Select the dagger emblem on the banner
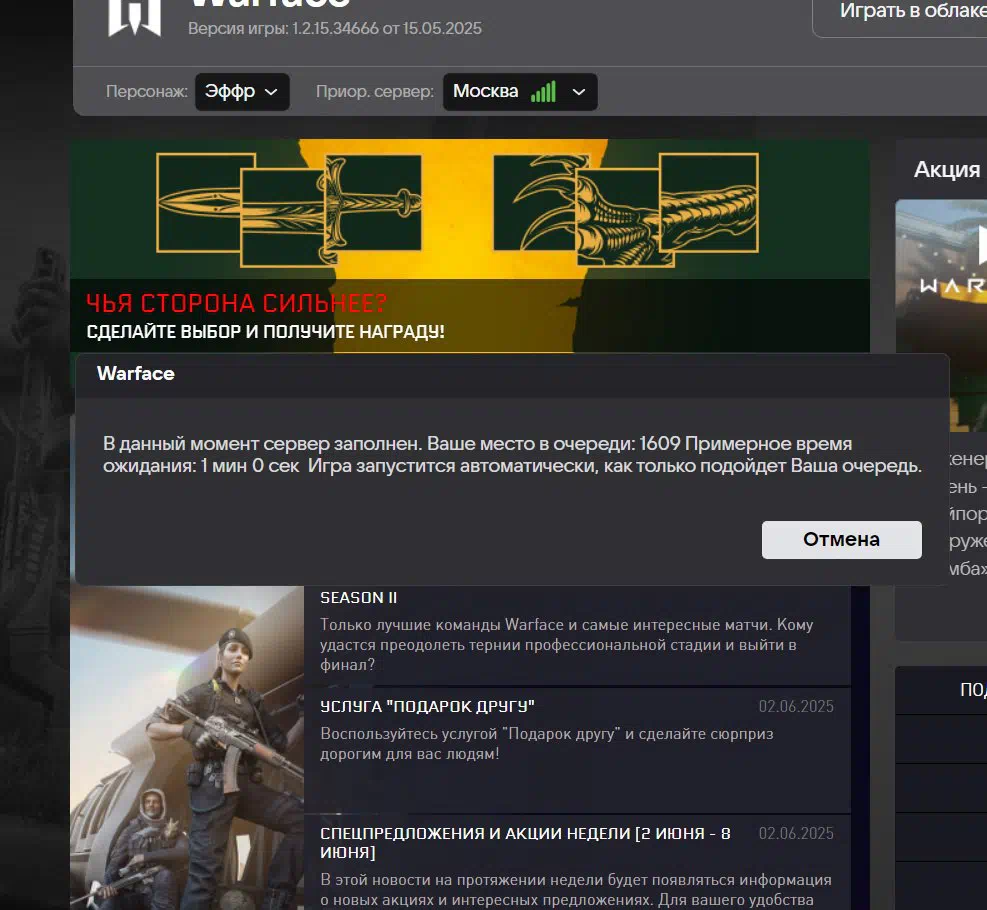This screenshot has height=910, width=987. pyautogui.click(x=289, y=208)
